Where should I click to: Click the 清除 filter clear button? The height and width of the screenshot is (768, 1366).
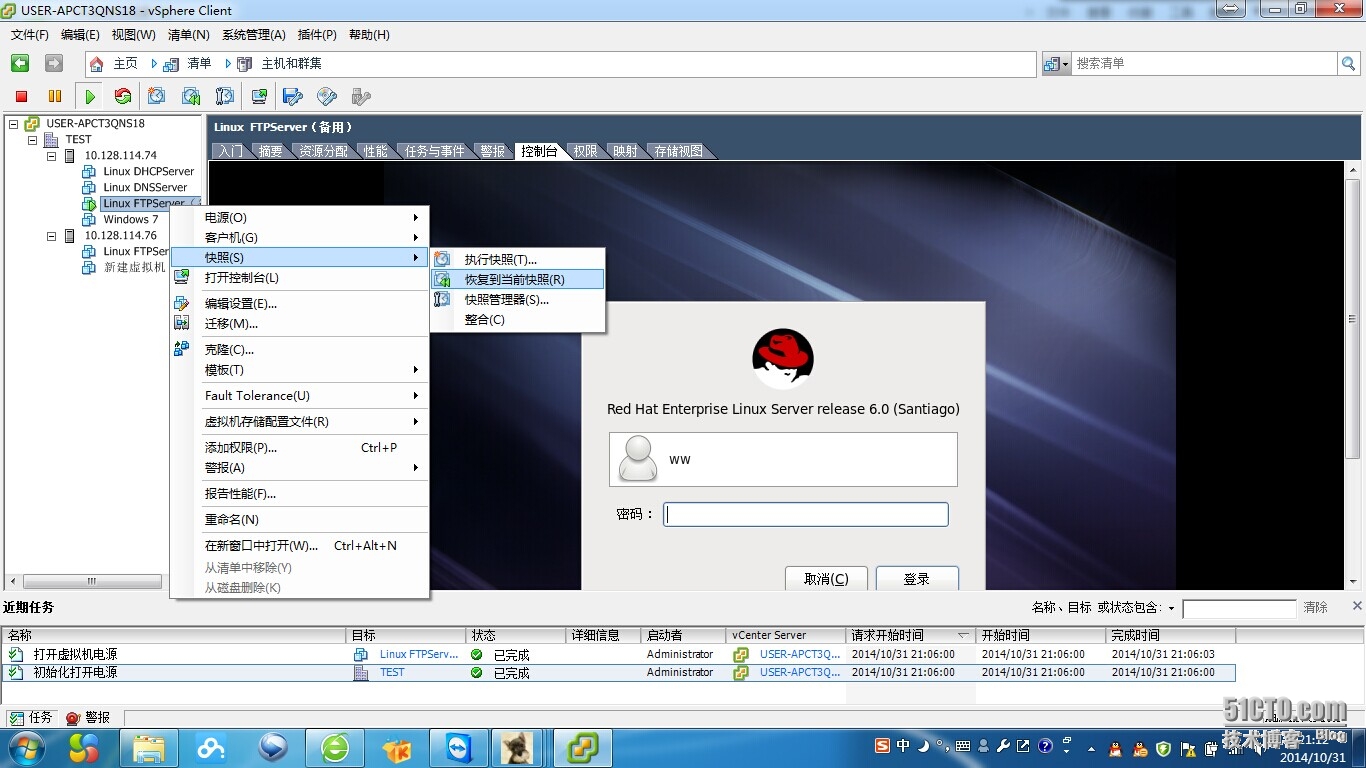1316,607
